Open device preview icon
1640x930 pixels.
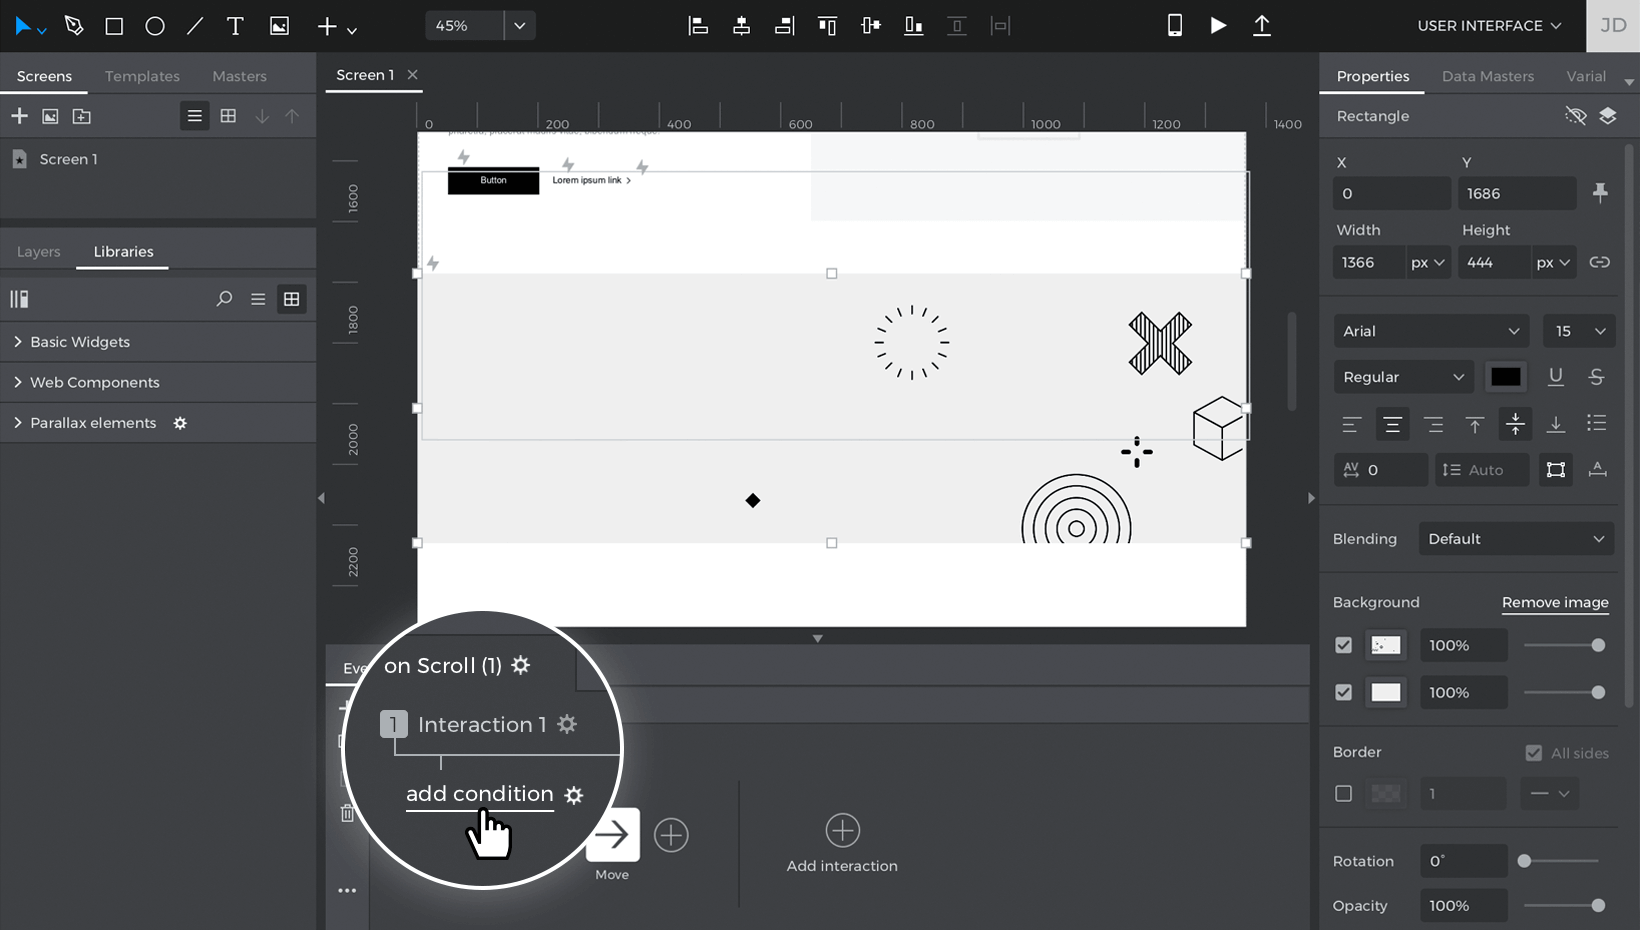[x=1175, y=26]
